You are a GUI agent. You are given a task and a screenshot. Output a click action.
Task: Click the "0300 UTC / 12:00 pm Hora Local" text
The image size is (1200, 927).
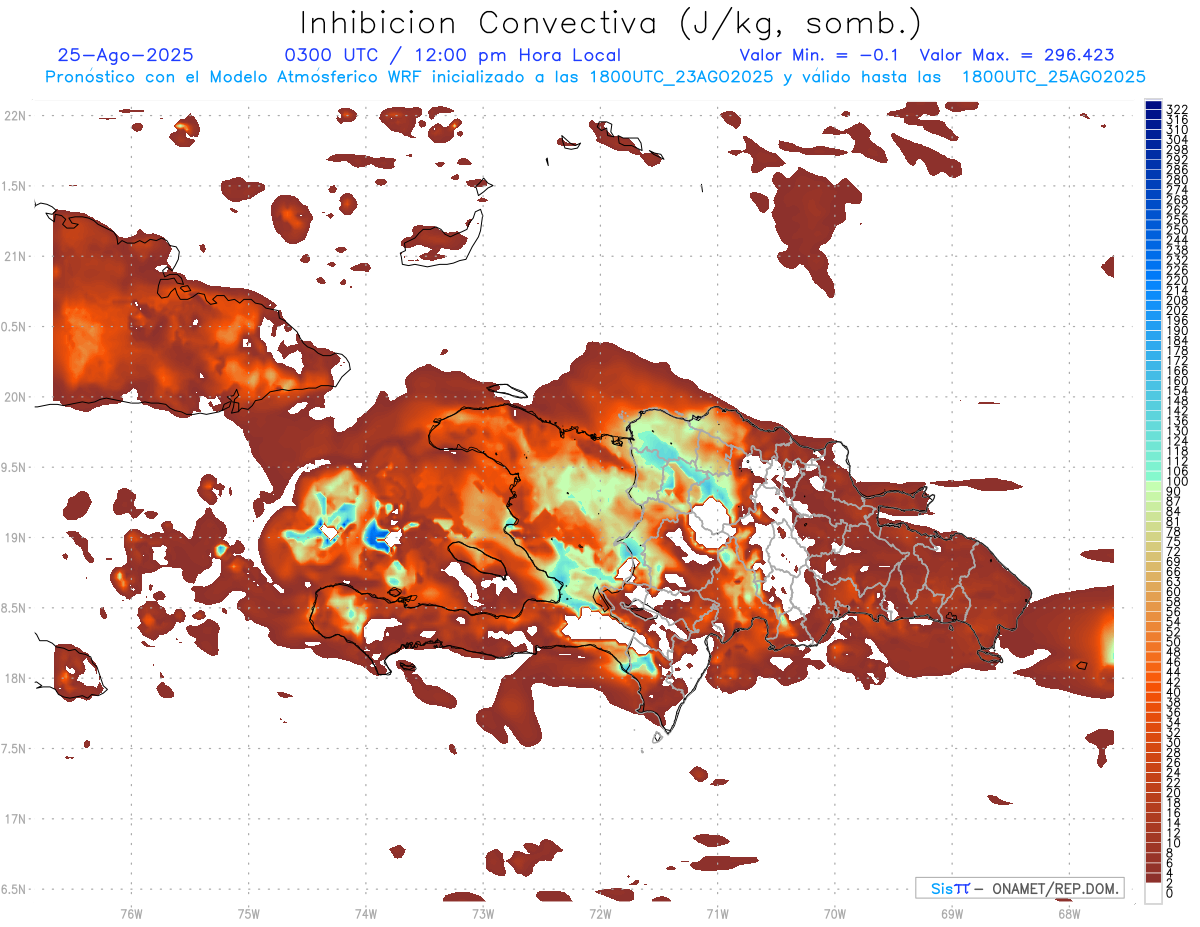(x=453, y=56)
